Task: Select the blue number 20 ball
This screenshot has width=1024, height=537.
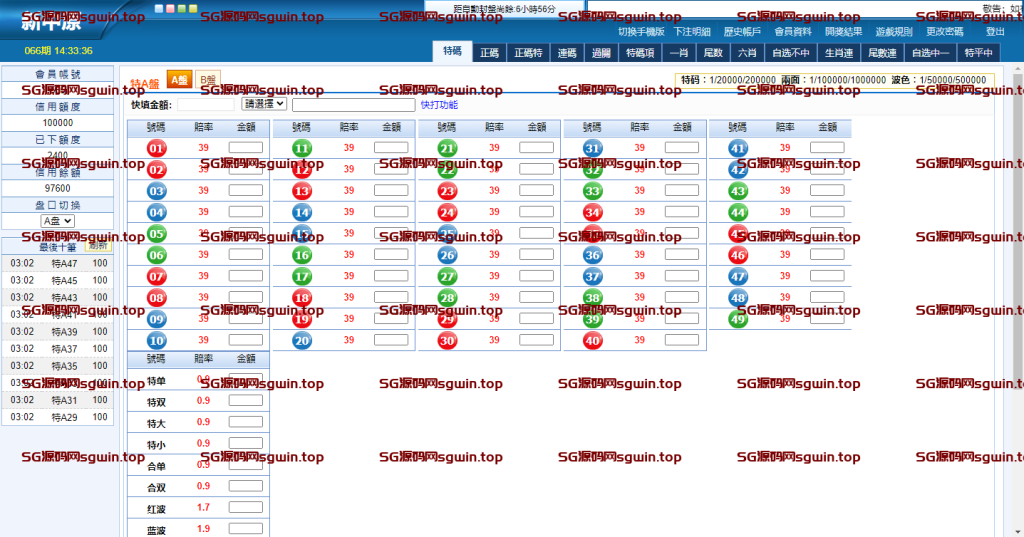Action: 302,341
